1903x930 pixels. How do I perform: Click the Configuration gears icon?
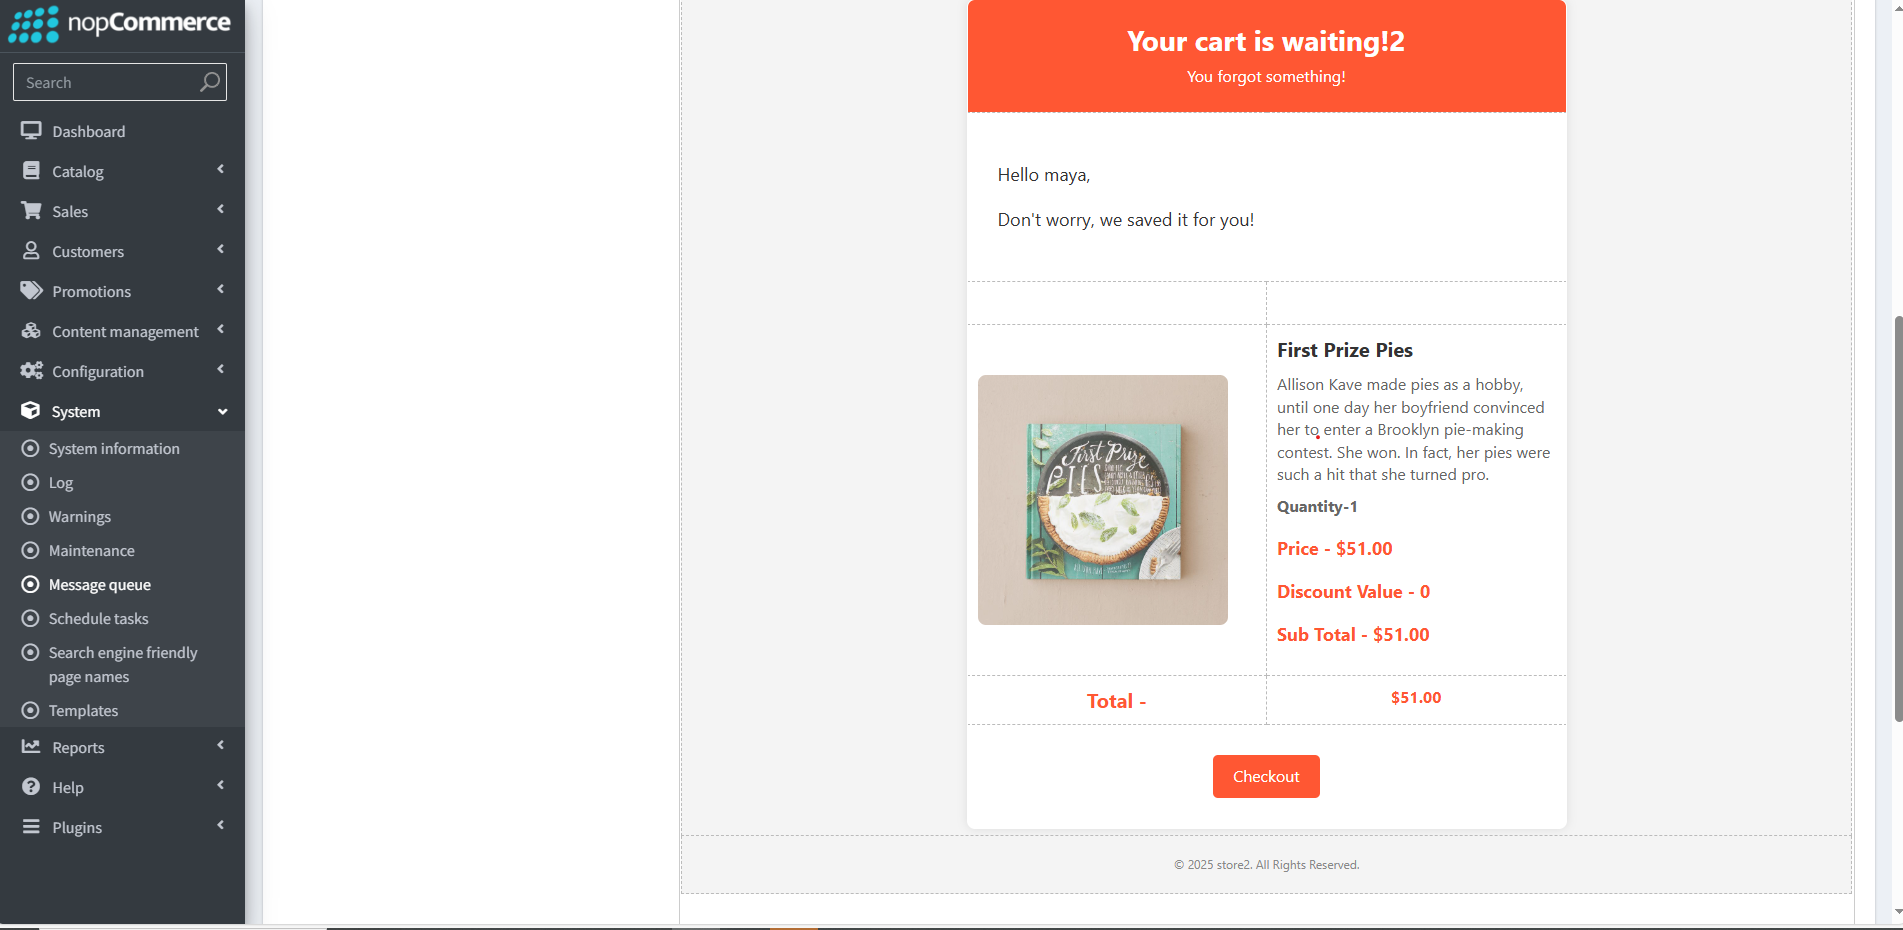point(31,371)
